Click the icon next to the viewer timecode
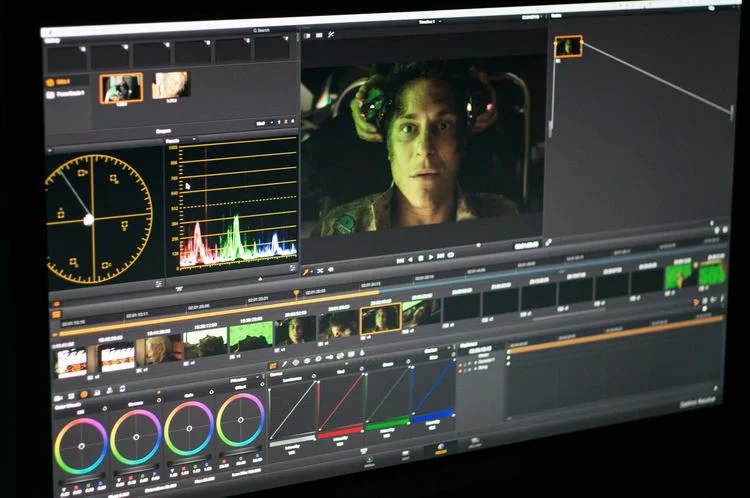The image size is (750, 498). [x=548, y=242]
